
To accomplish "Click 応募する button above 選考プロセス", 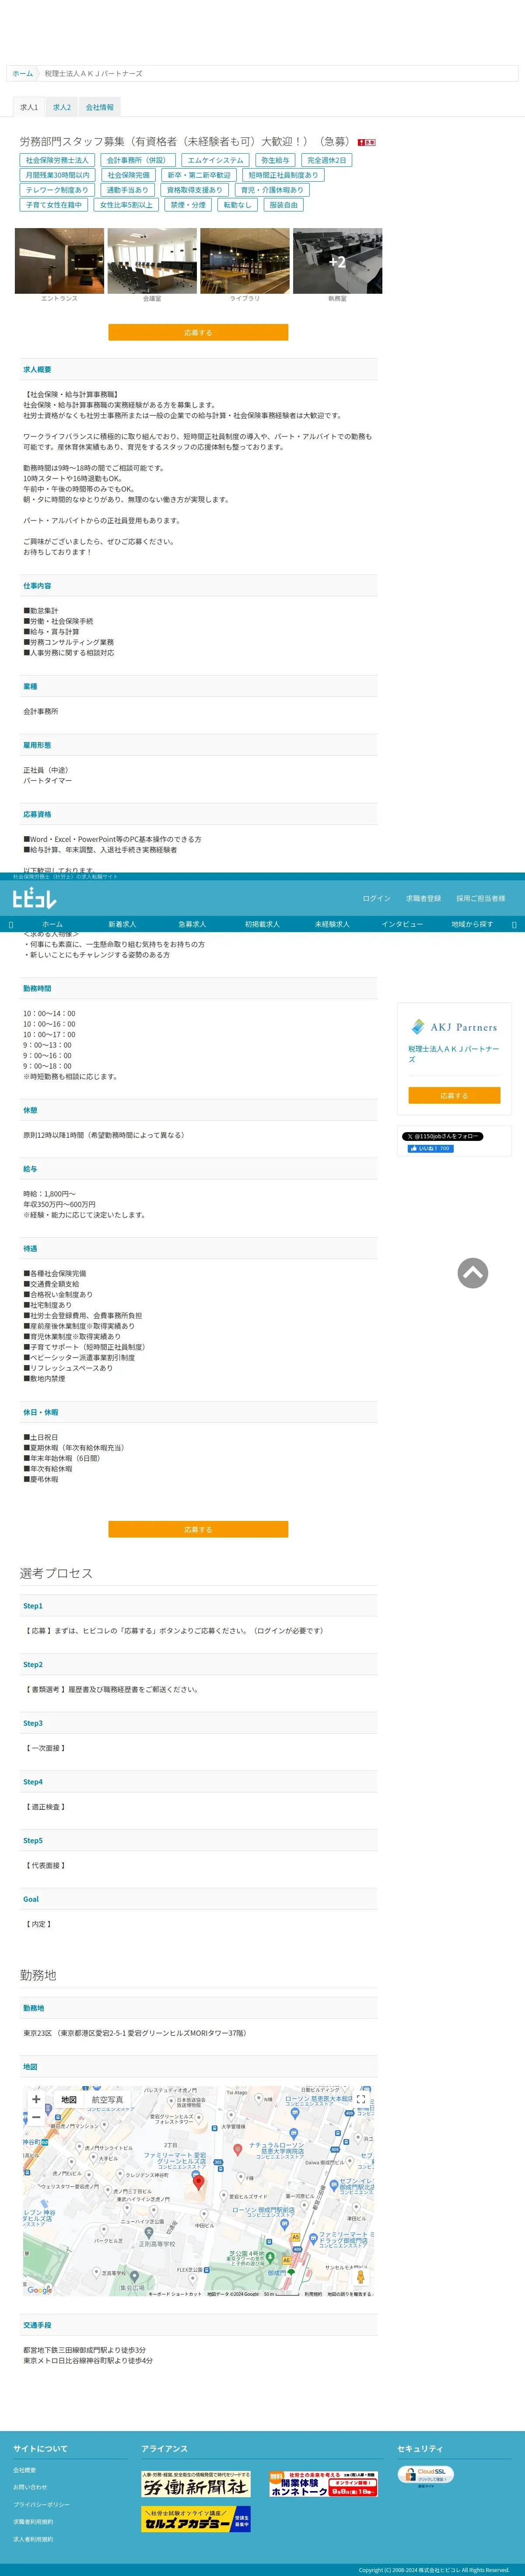I will pos(198,1529).
